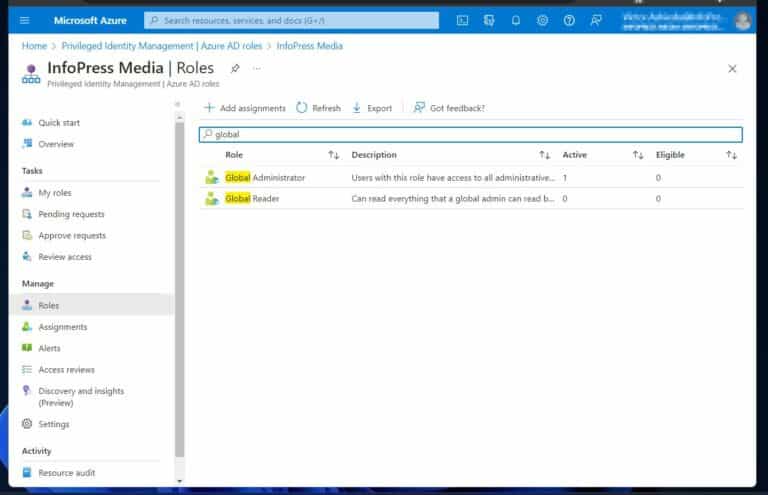Open the help question mark icon
Screen dimensions: 768x495
point(569,21)
